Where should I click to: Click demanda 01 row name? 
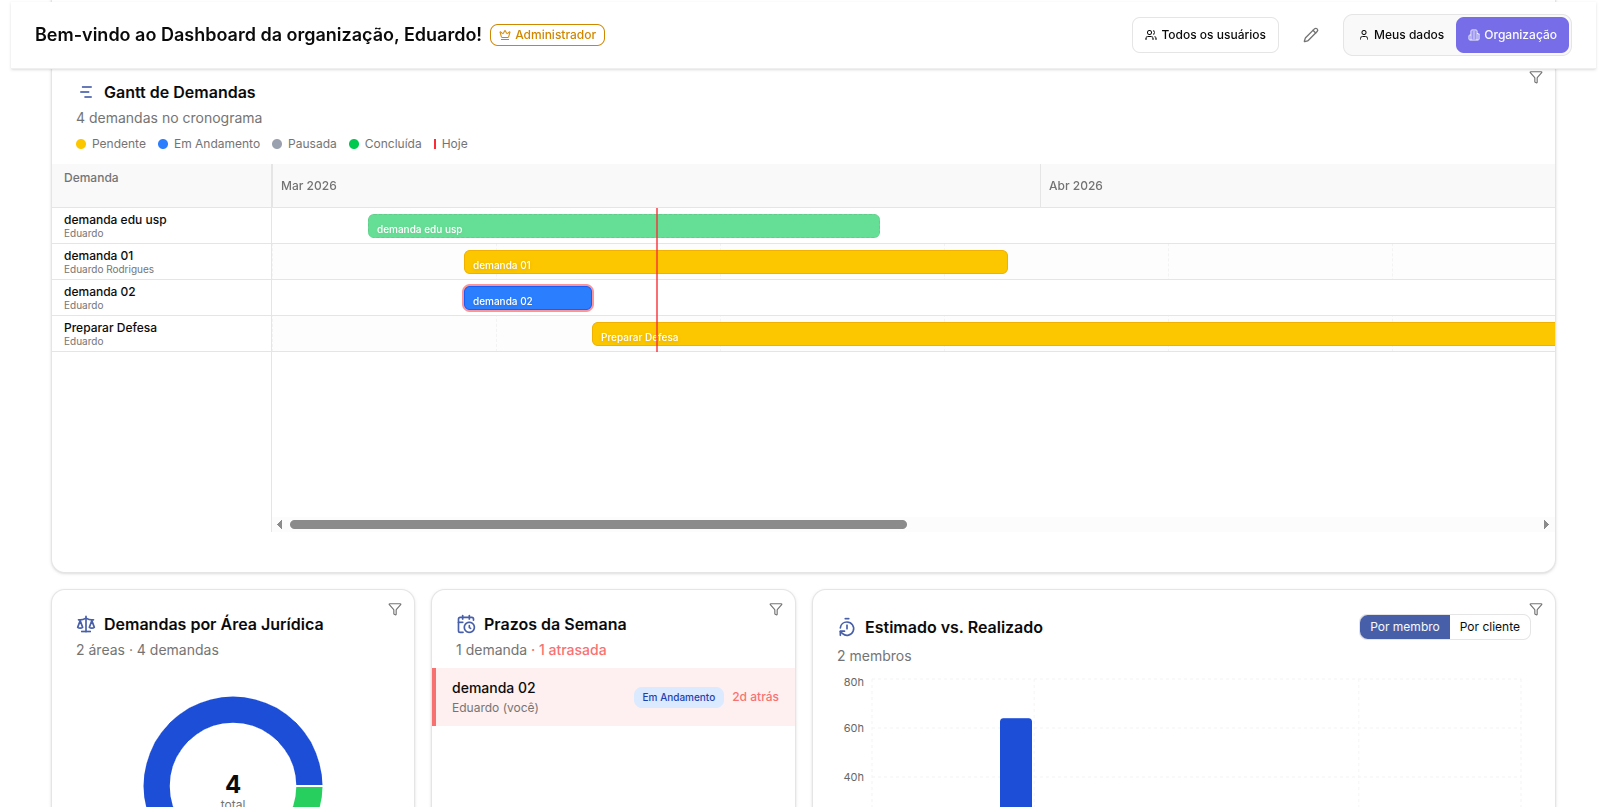[99, 256]
